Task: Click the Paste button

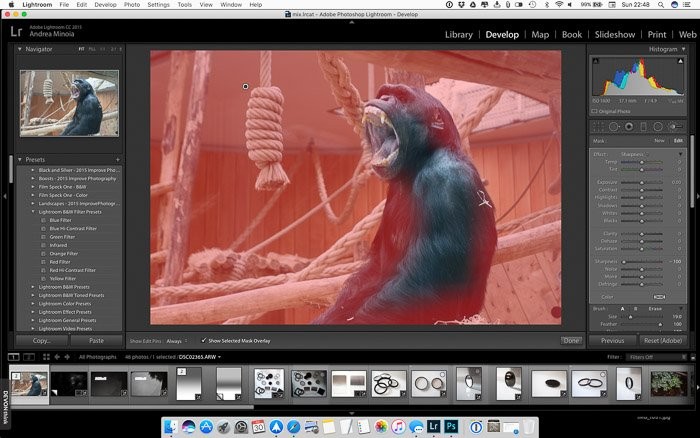Action: click(x=96, y=340)
